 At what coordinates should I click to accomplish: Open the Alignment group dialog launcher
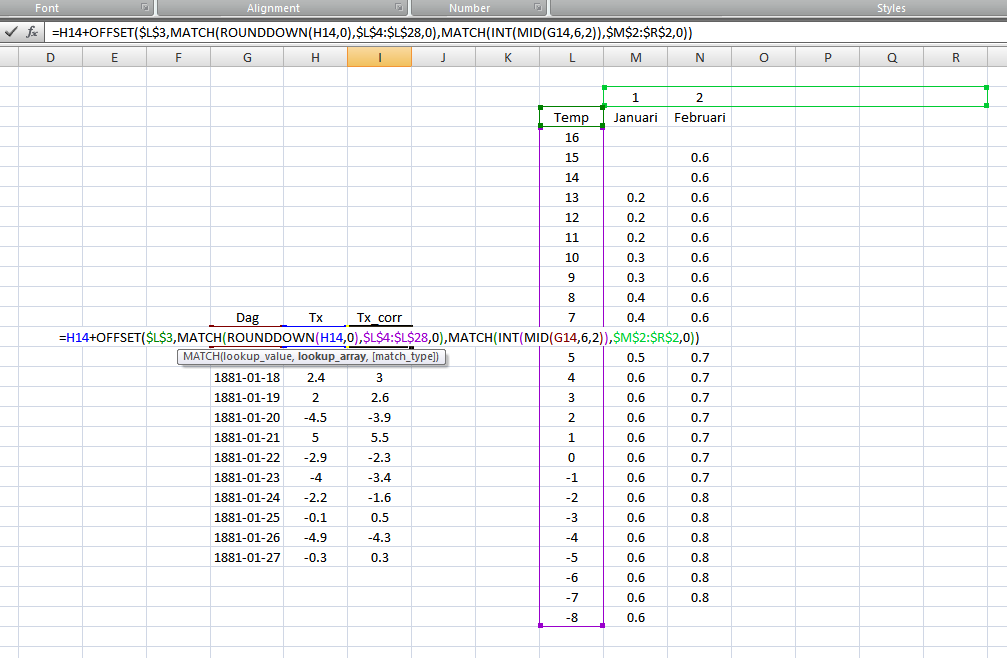[400, 8]
